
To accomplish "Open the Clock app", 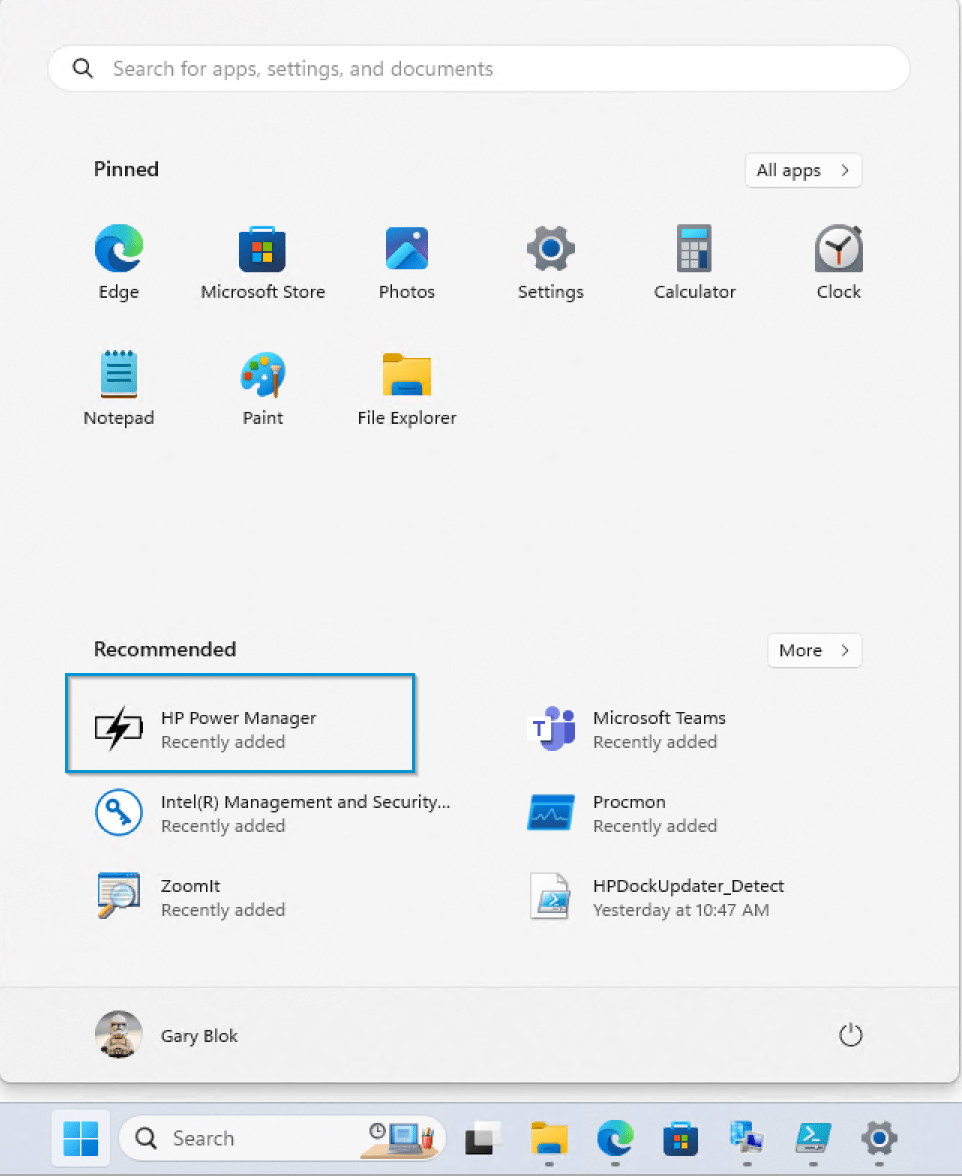I will pyautogui.click(x=838, y=260).
